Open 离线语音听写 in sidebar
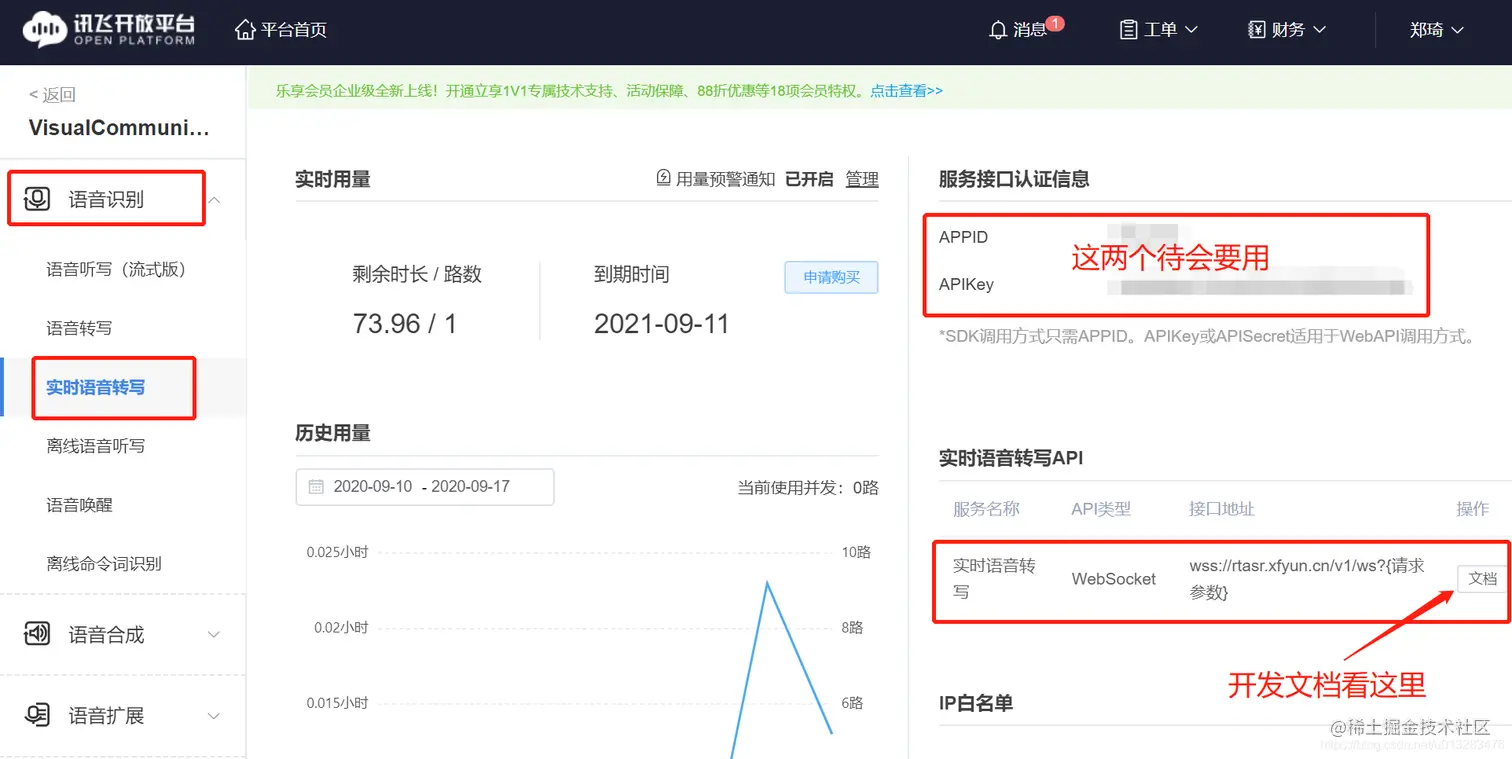 [96, 446]
